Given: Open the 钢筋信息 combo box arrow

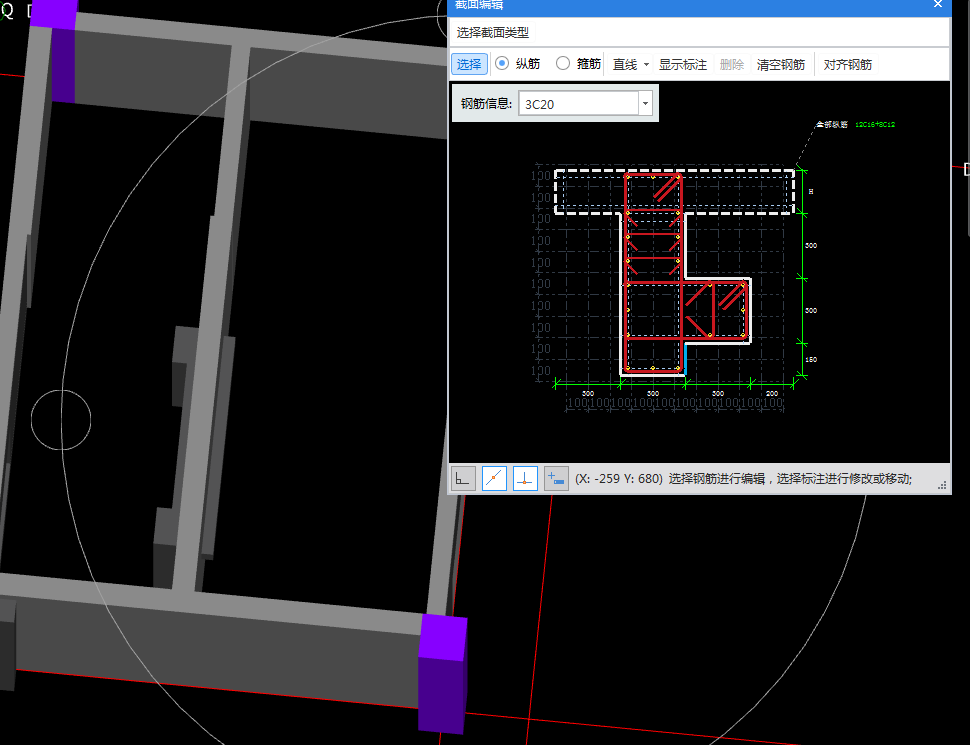Looking at the screenshot, I should (x=645, y=103).
